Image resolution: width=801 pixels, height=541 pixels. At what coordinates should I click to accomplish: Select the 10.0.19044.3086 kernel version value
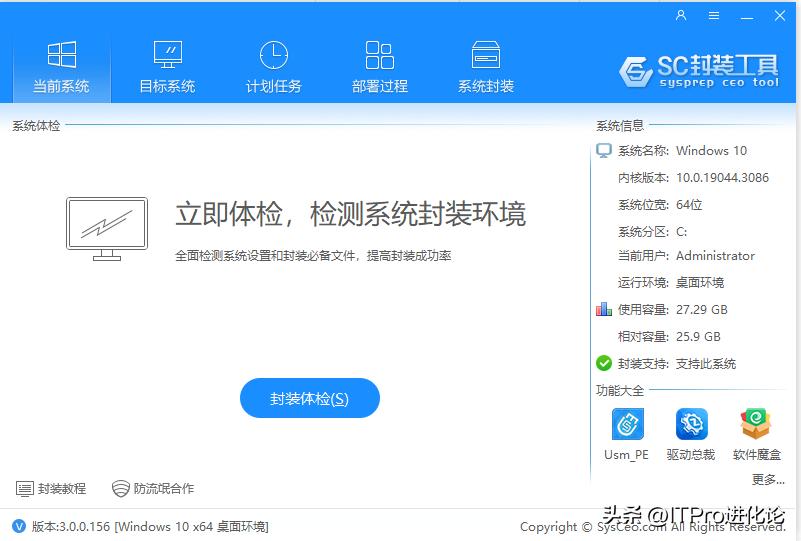pyautogui.click(x=722, y=178)
